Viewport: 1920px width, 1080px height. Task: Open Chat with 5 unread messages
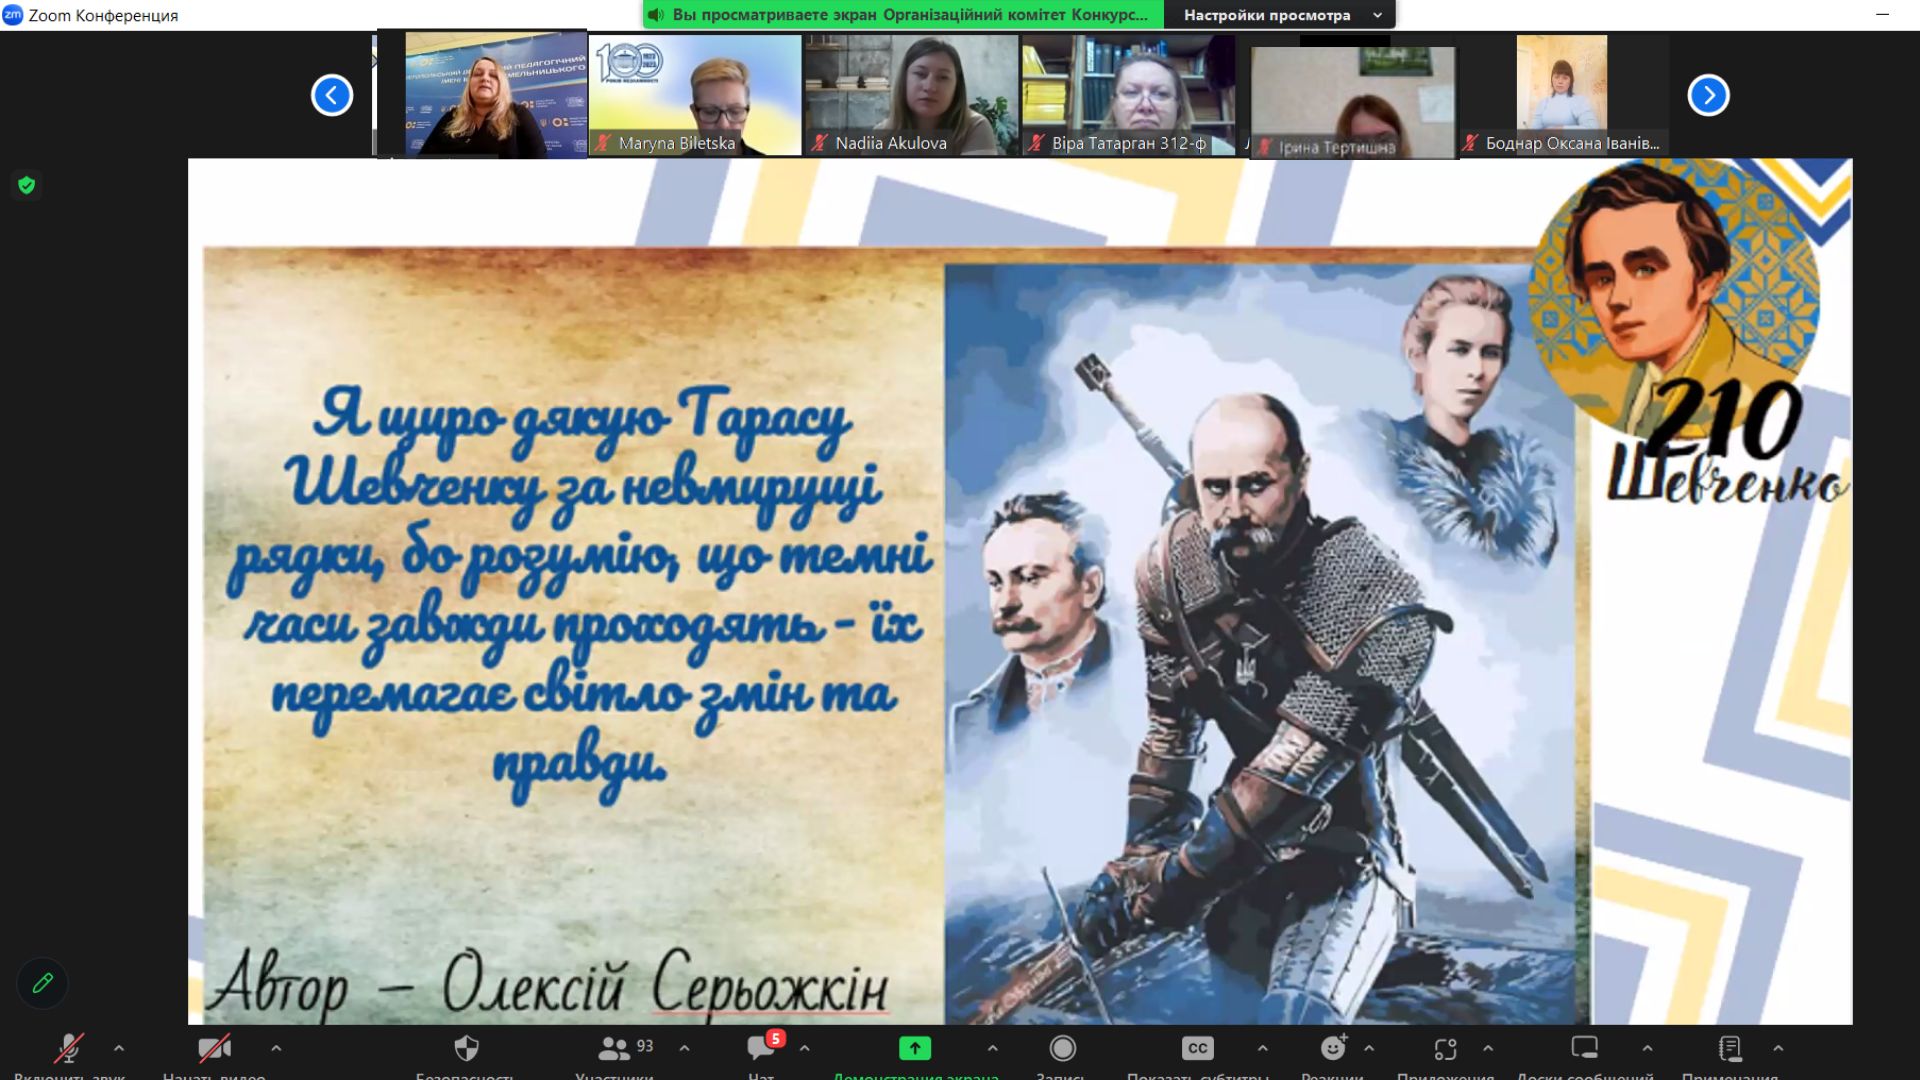(x=762, y=1049)
